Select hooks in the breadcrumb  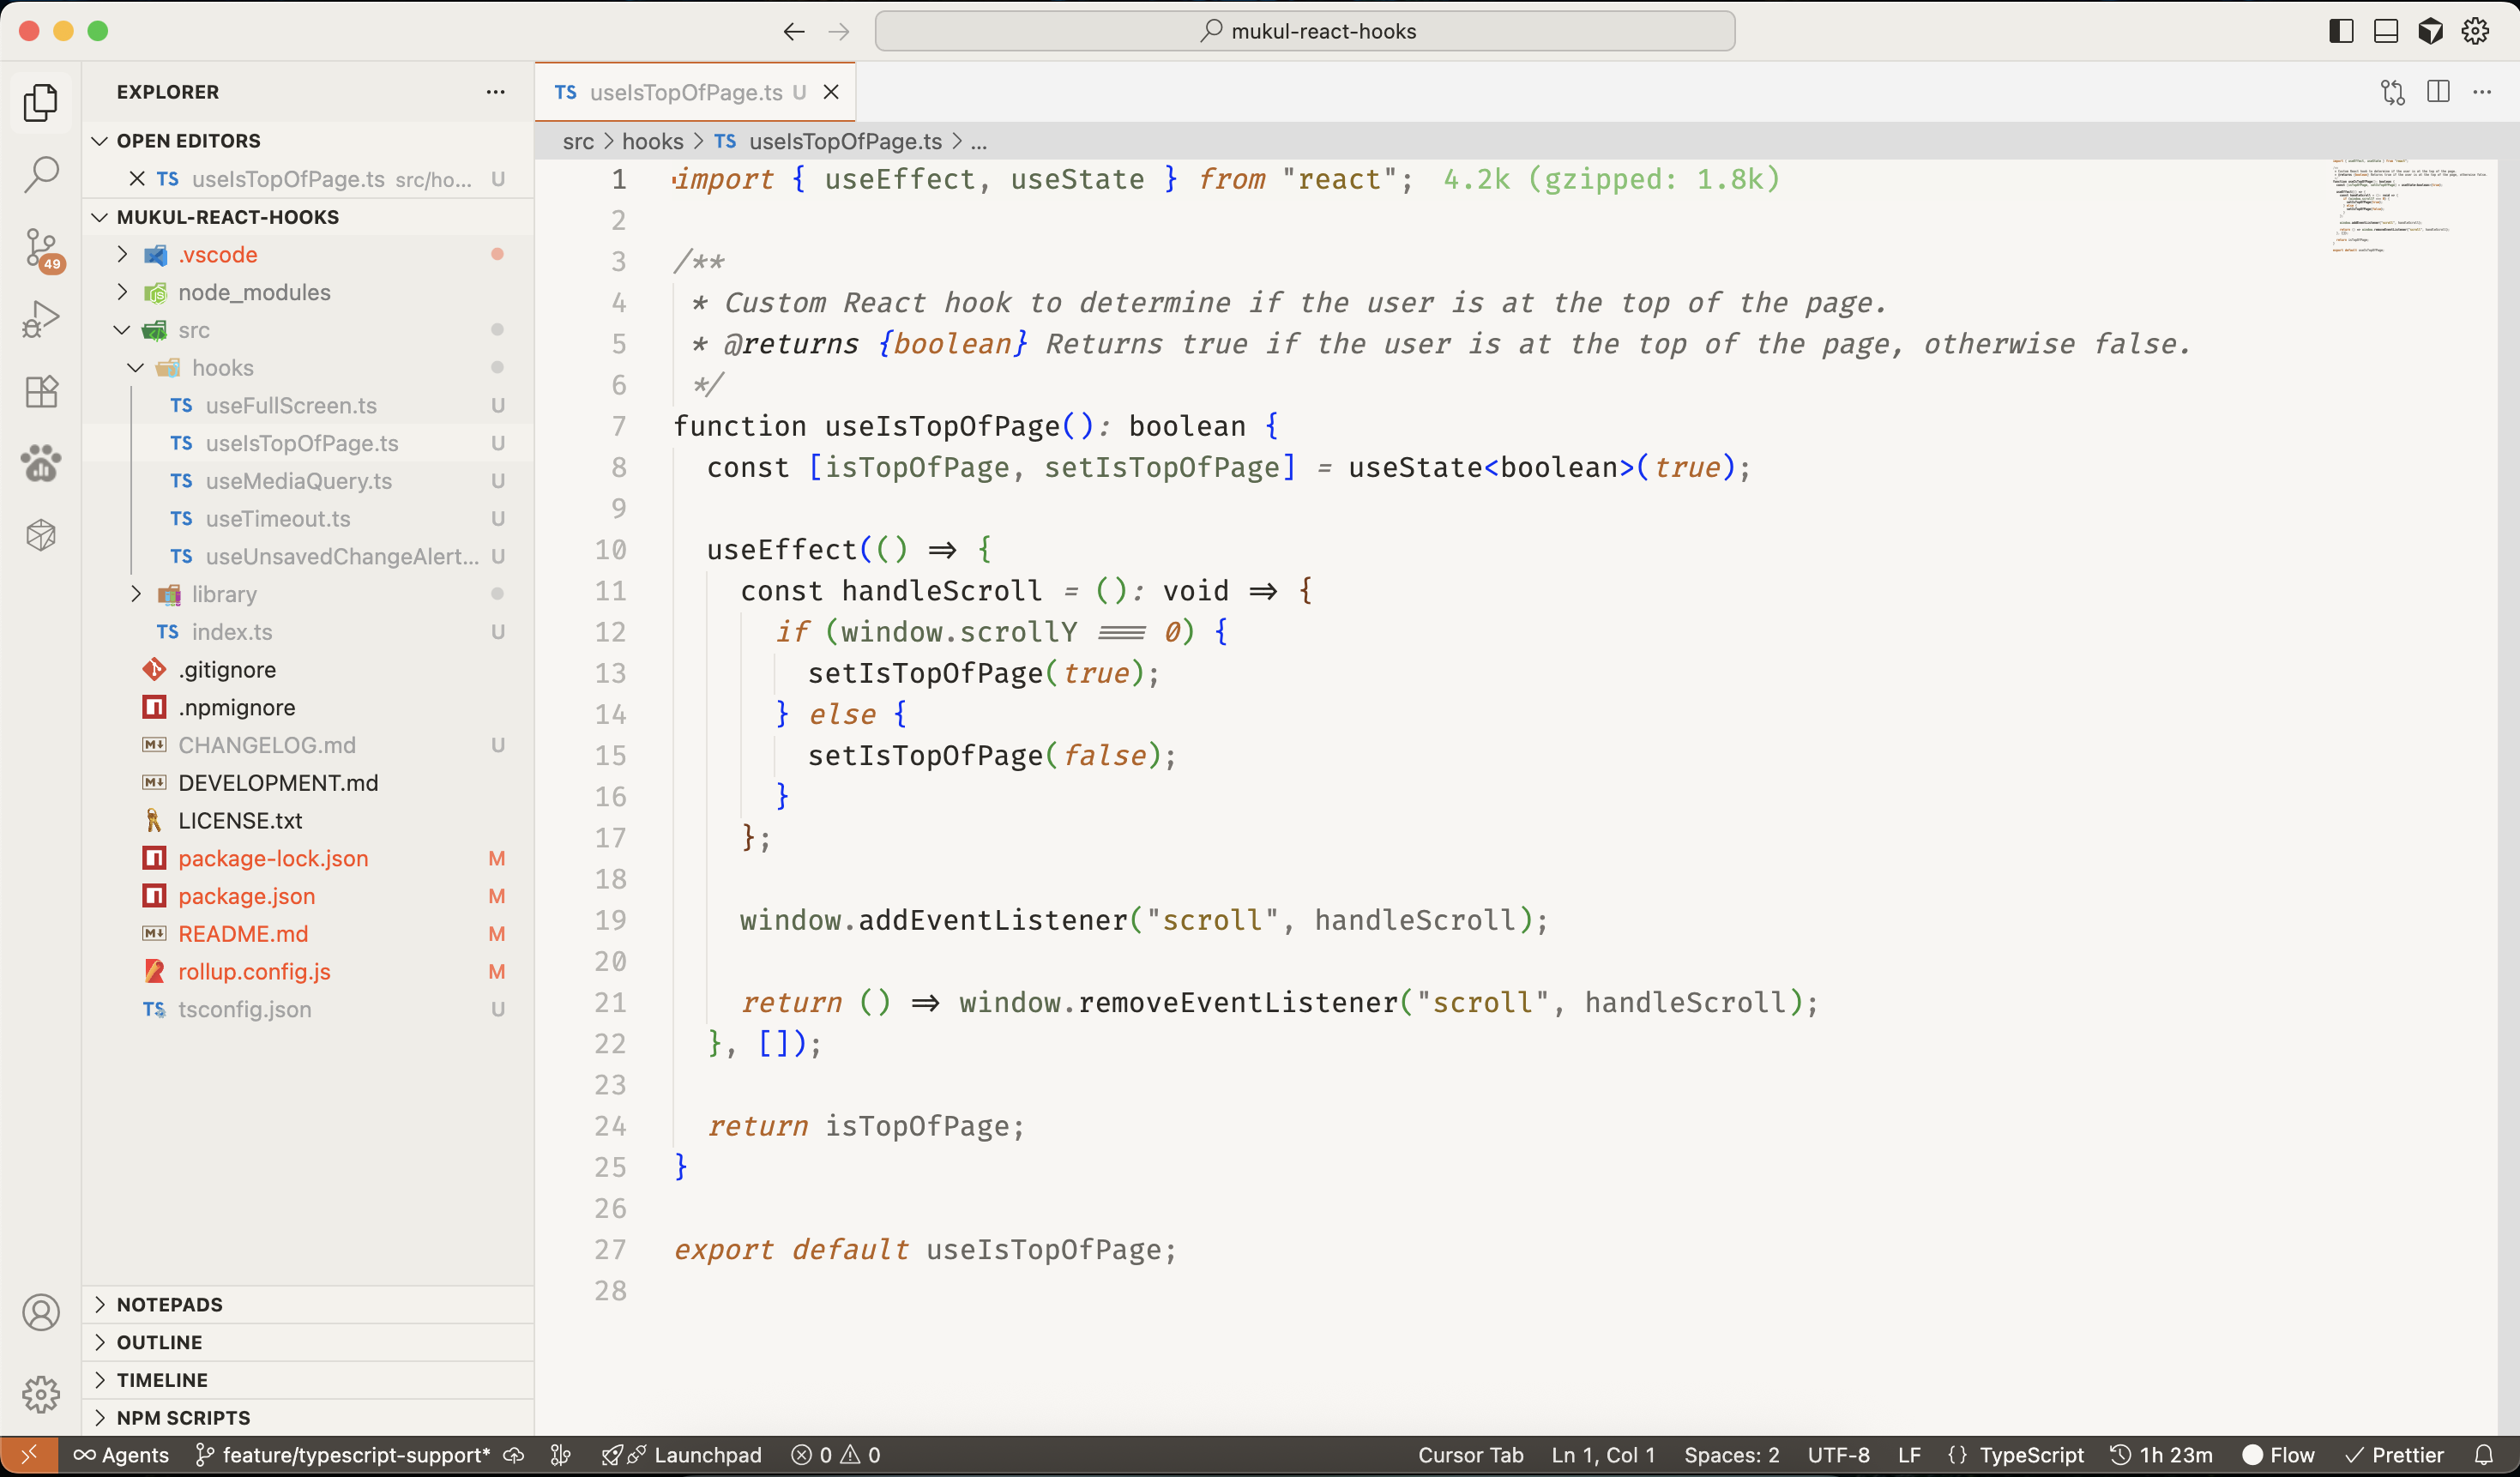point(653,142)
